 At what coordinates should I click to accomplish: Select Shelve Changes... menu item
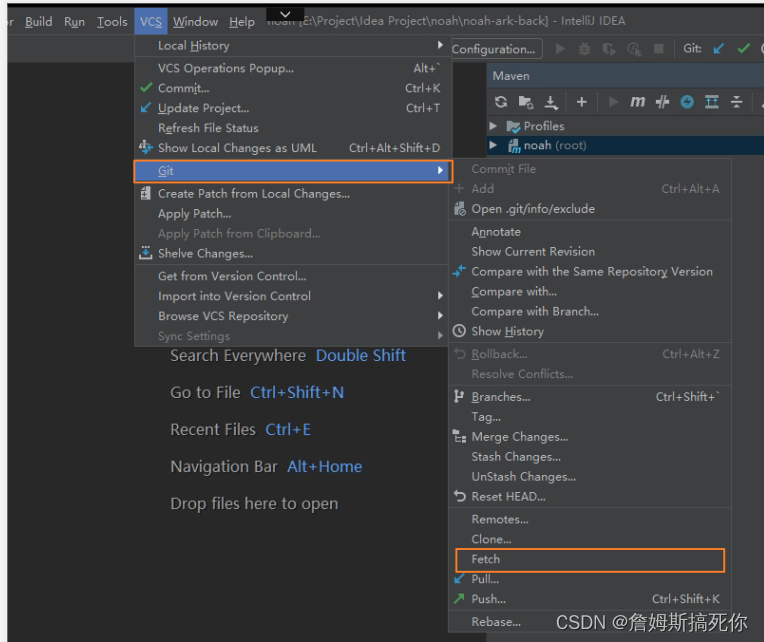coord(292,254)
